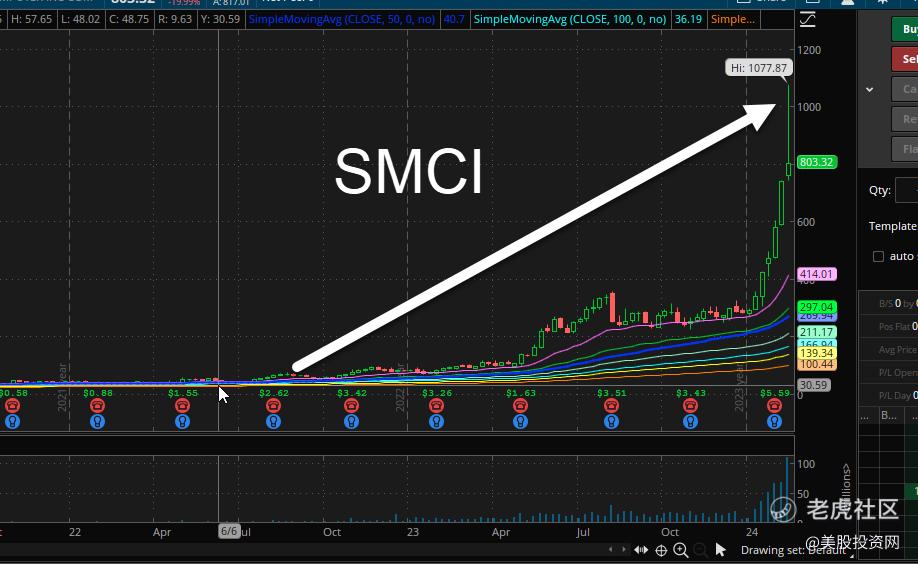
Task: Click the pink 414.01 price axis label
Action: click(x=817, y=274)
